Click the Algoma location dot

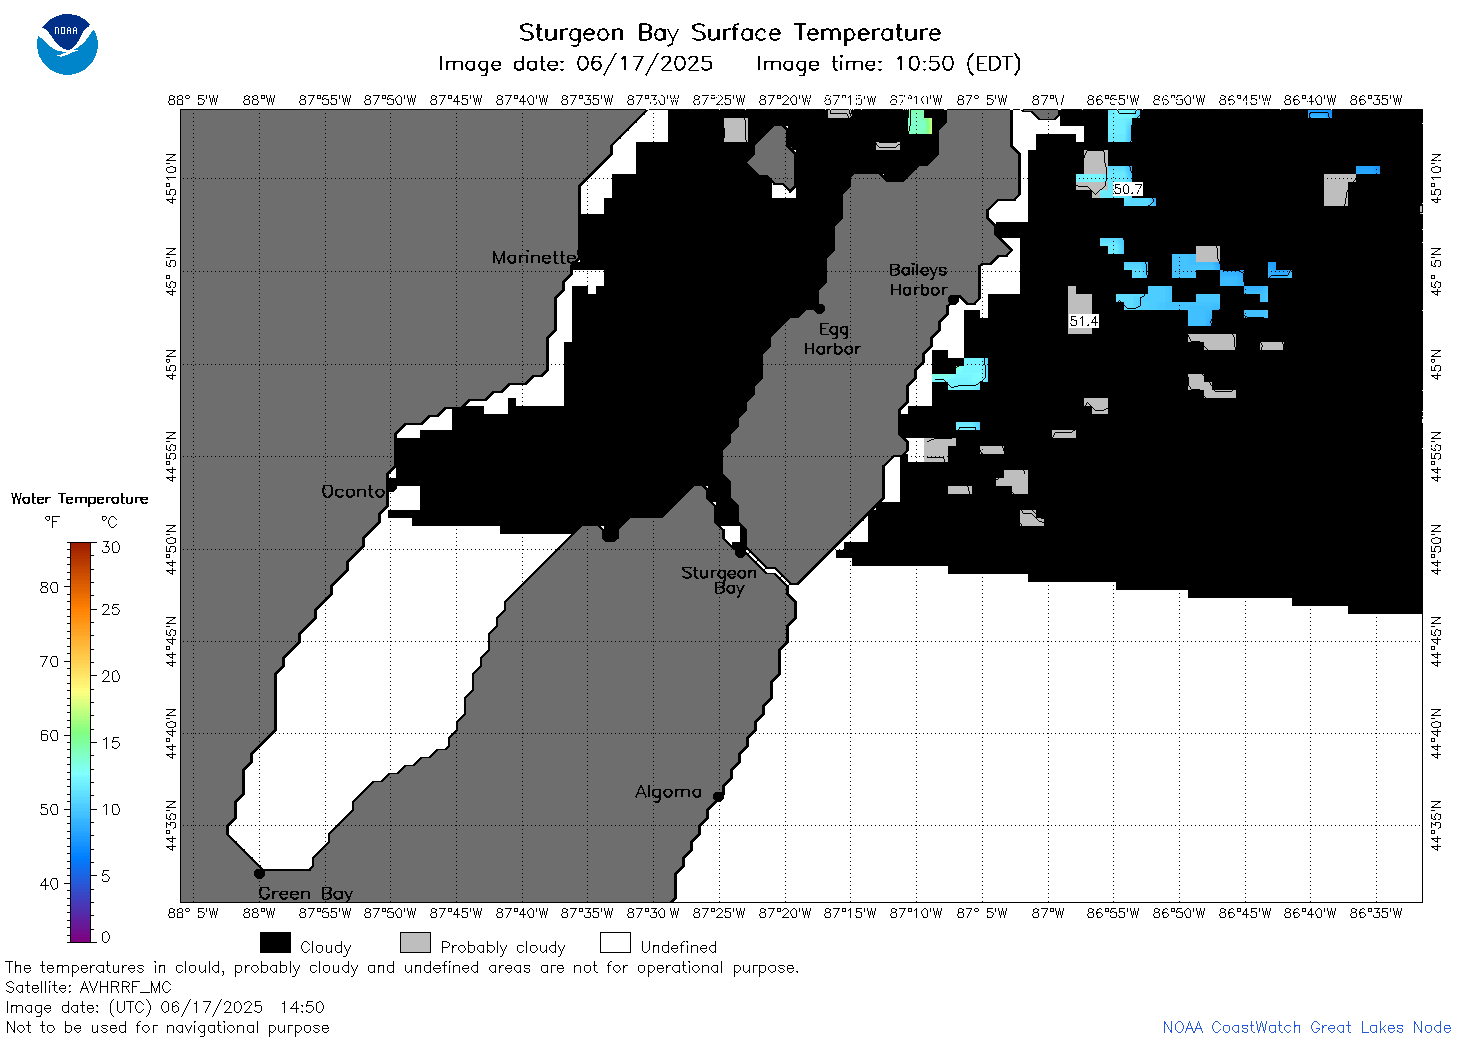pyautogui.click(x=718, y=796)
